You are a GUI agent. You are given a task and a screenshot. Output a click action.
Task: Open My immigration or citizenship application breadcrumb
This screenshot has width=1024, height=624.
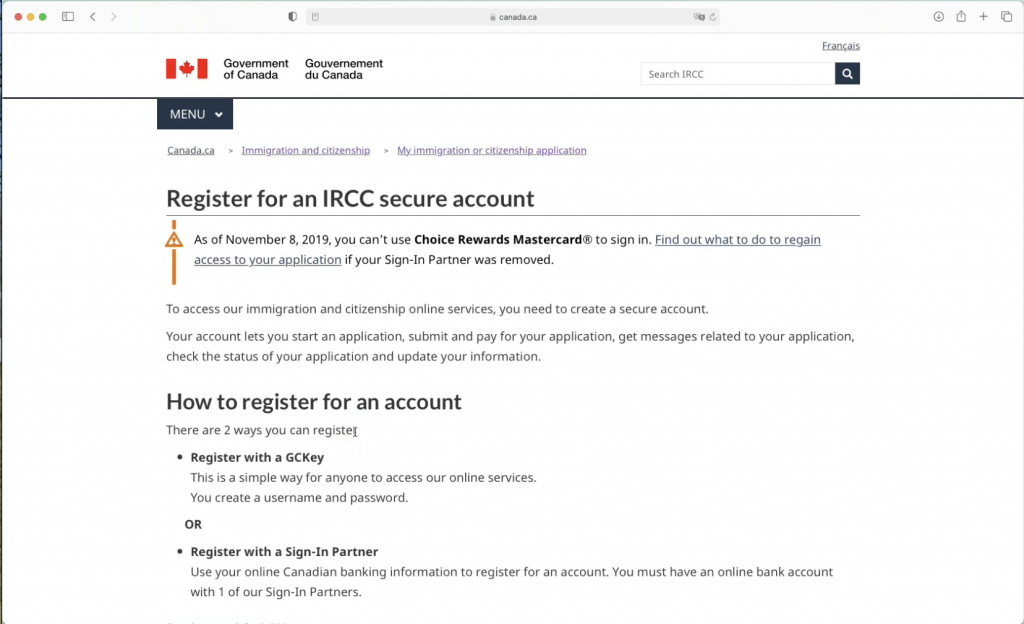click(x=491, y=151)
